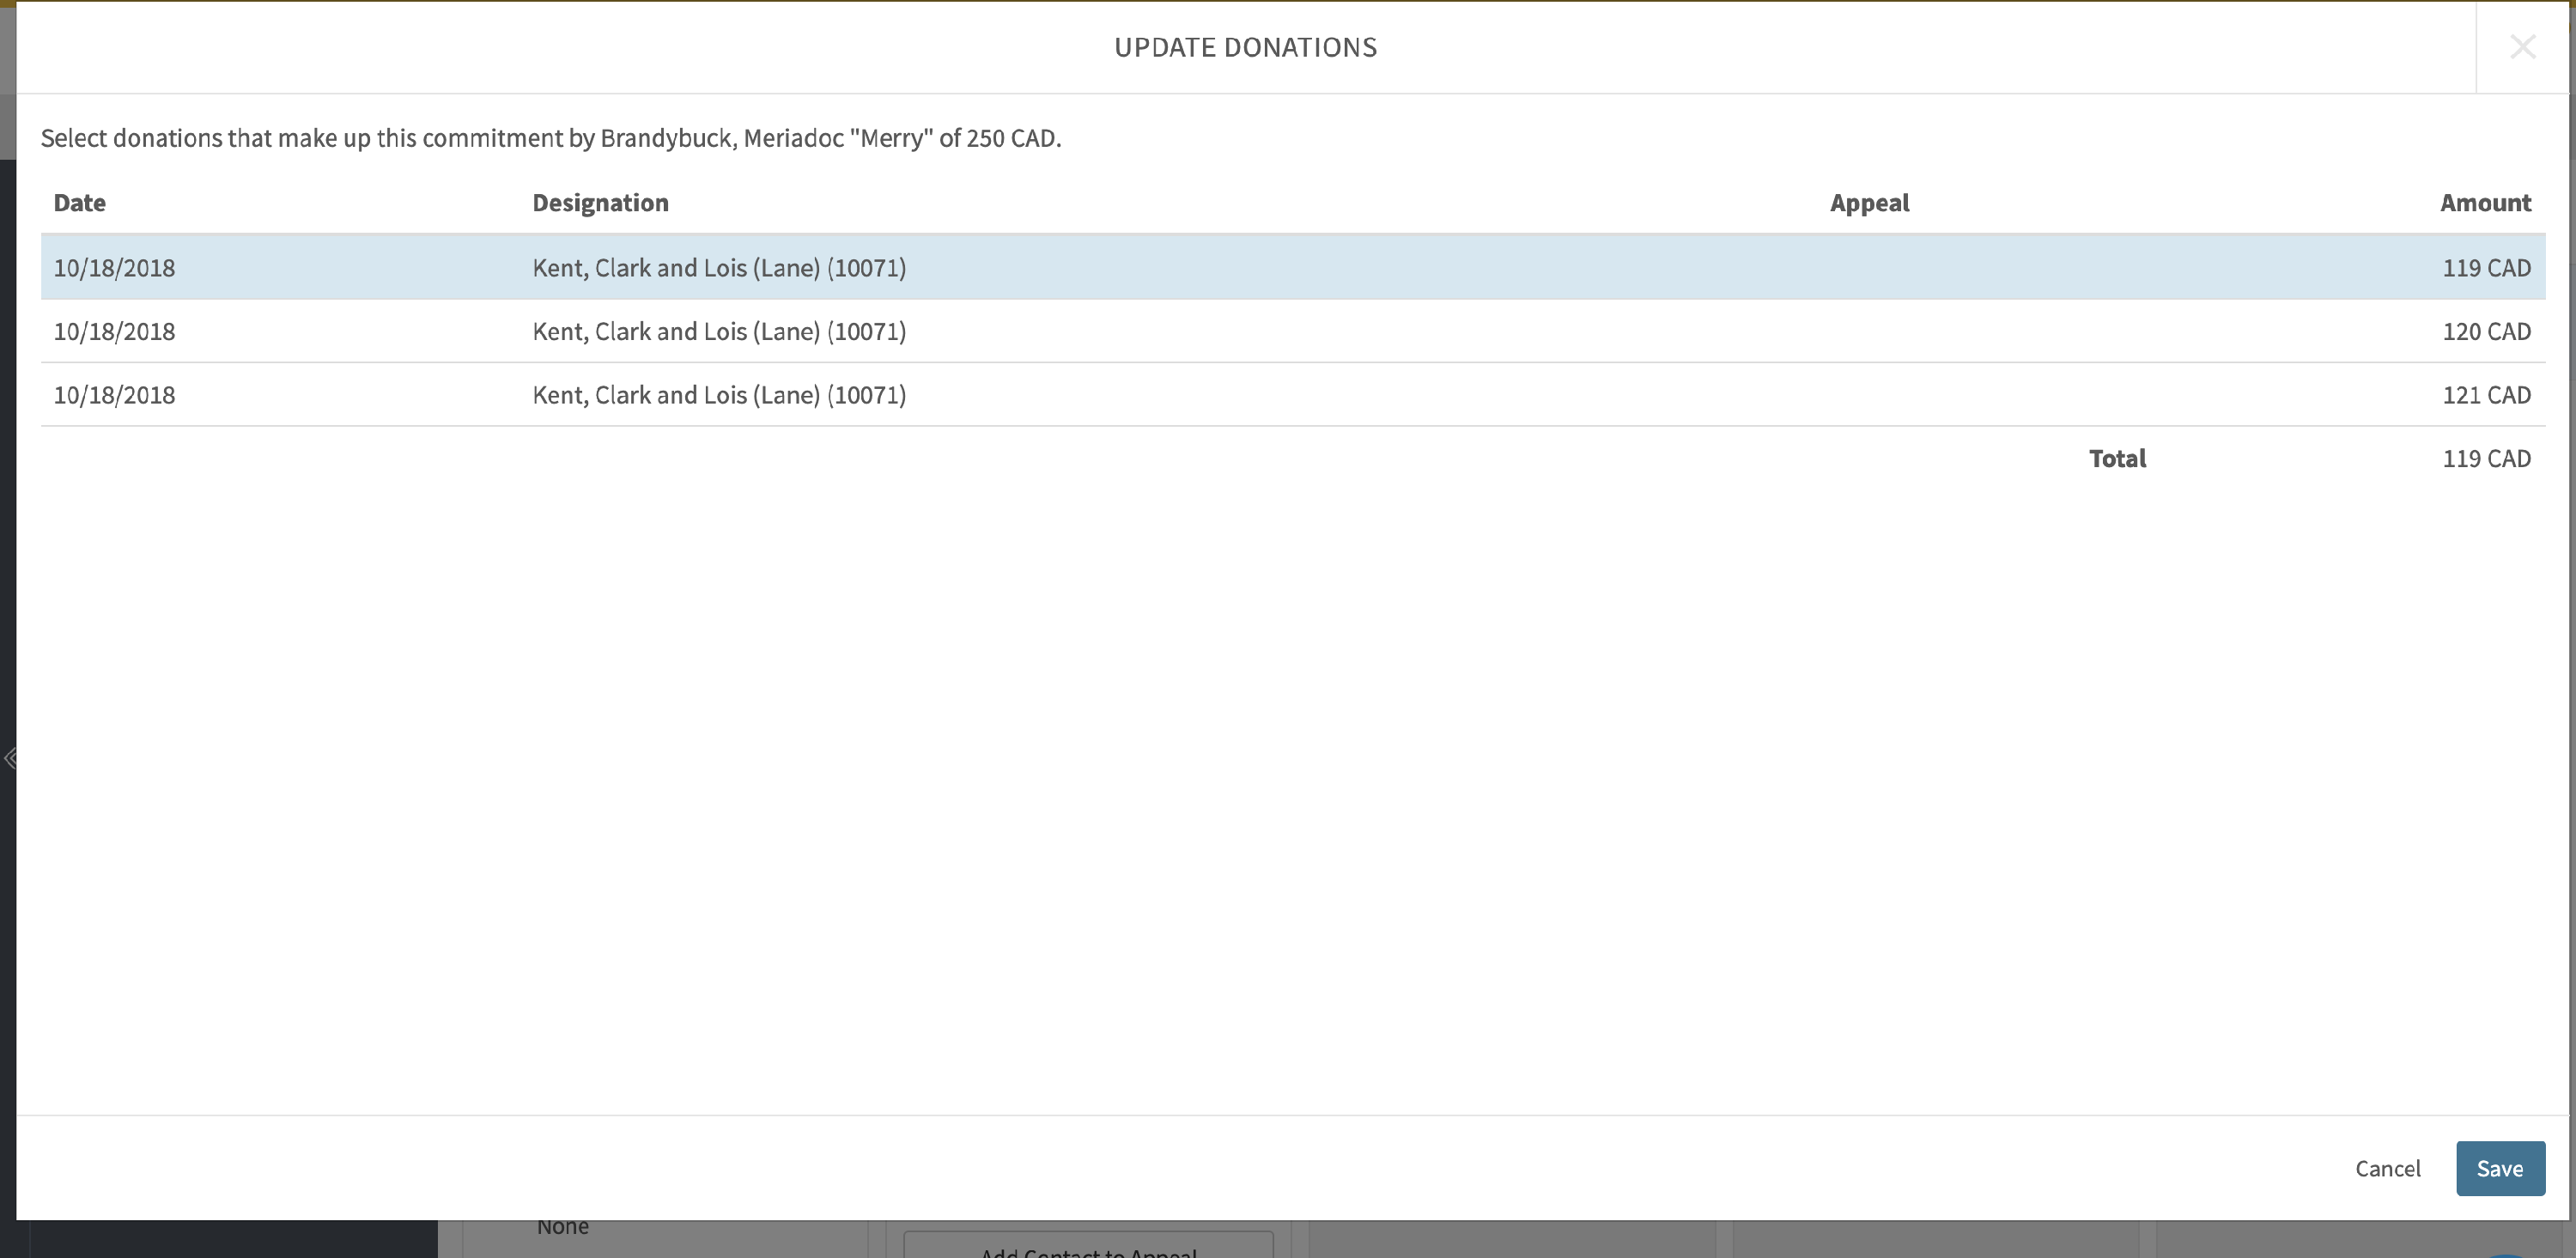
Task: Click the Cancel link
Action: click(2387, 1168)
